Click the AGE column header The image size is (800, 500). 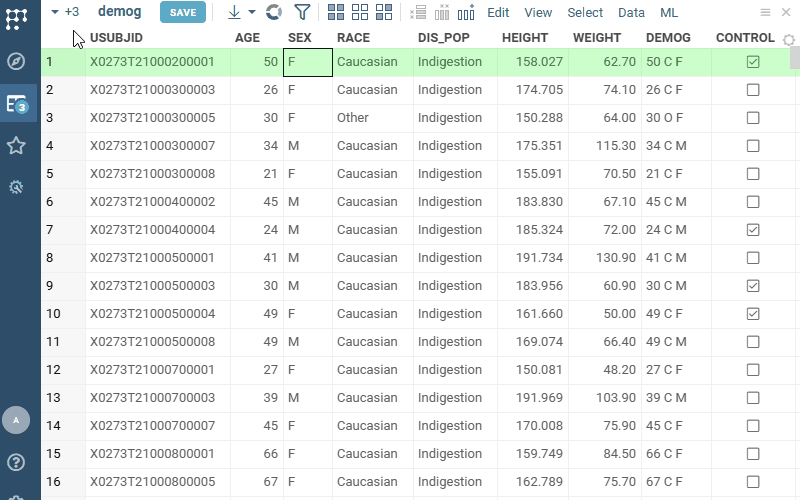click(247, 38)
